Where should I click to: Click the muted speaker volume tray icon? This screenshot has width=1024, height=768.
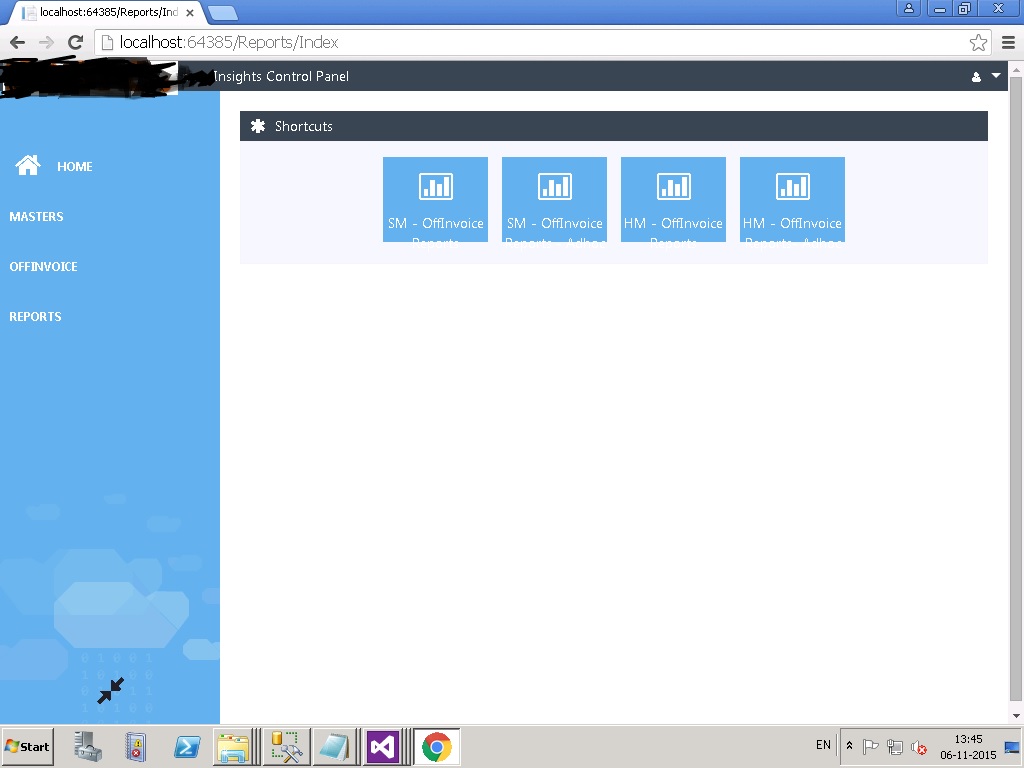[x=919, y=747]
